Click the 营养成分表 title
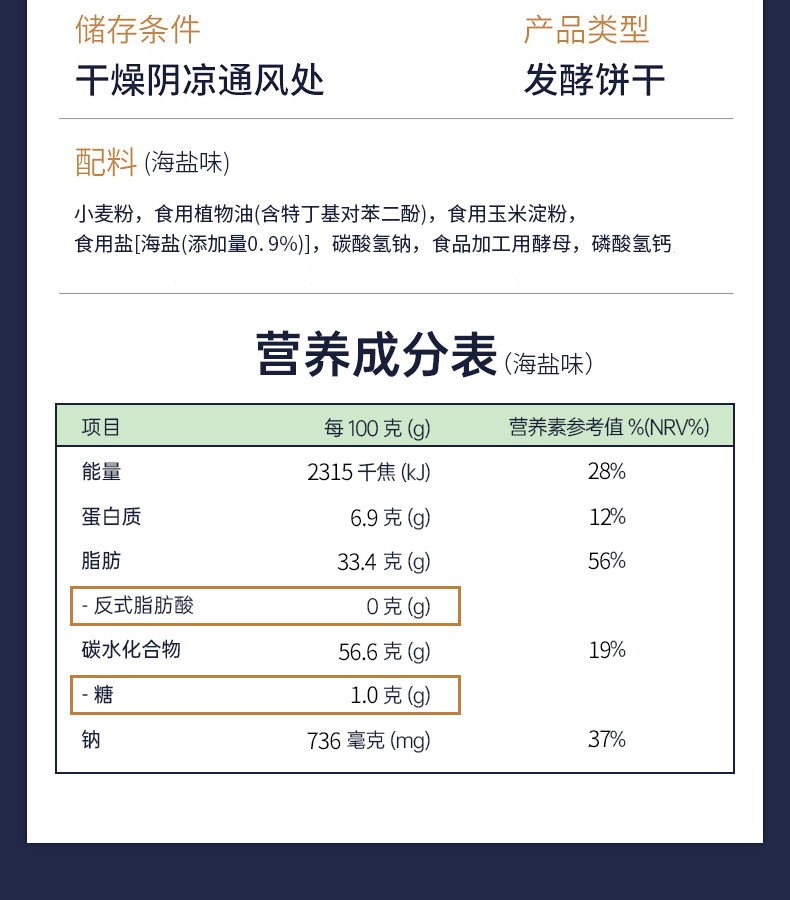Viewport: 790px width, 900px height. pos(376,355)
